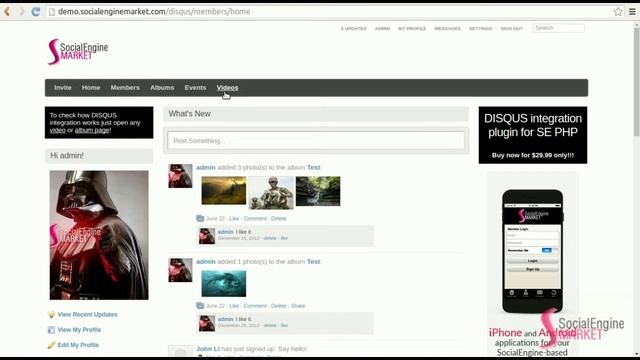Click admin avatar on 1 photo post
The image size is (640, 360).
click(x=180, y=270)
